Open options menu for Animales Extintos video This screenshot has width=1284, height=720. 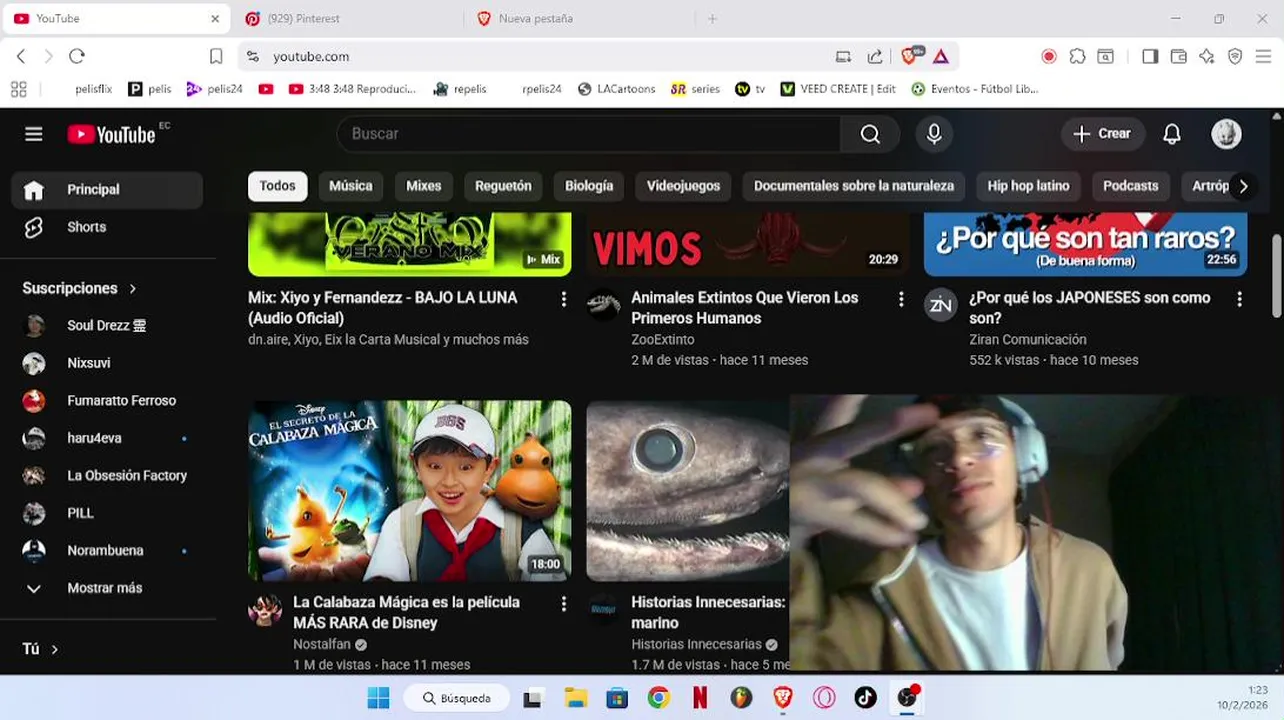[901, 299]
